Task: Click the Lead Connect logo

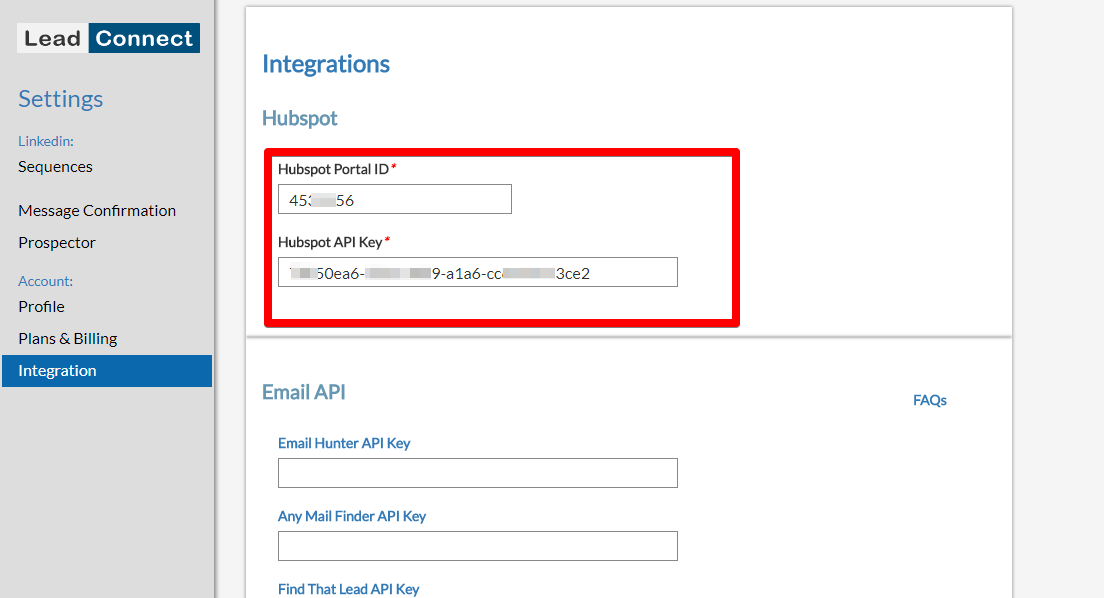Action: [x=108, y=38]
